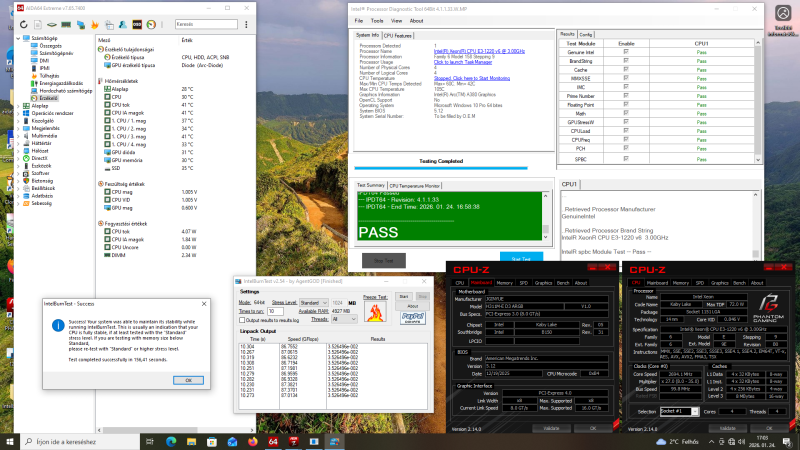Toggle GPUStressW test enable checkbox
Screen dimensions: 800x450
coord(626,122)
